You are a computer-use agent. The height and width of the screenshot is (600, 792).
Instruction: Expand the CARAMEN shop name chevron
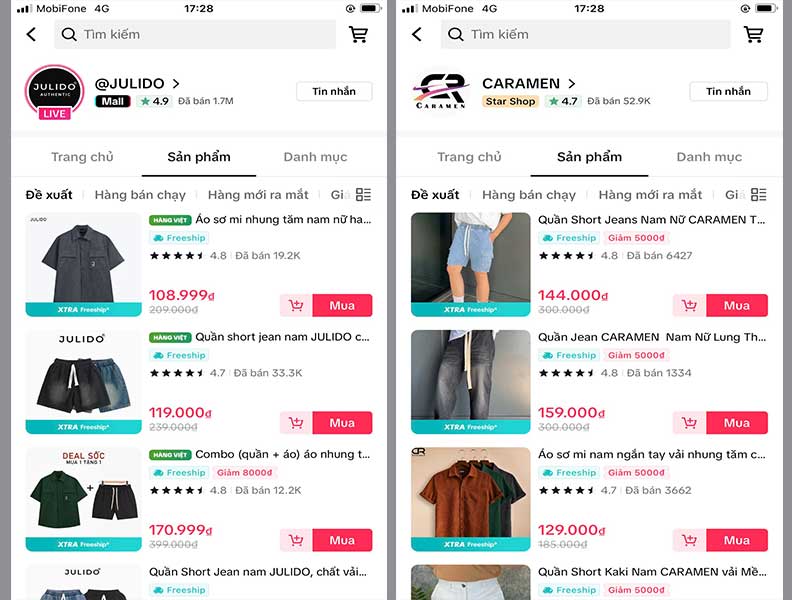point(571,83)
